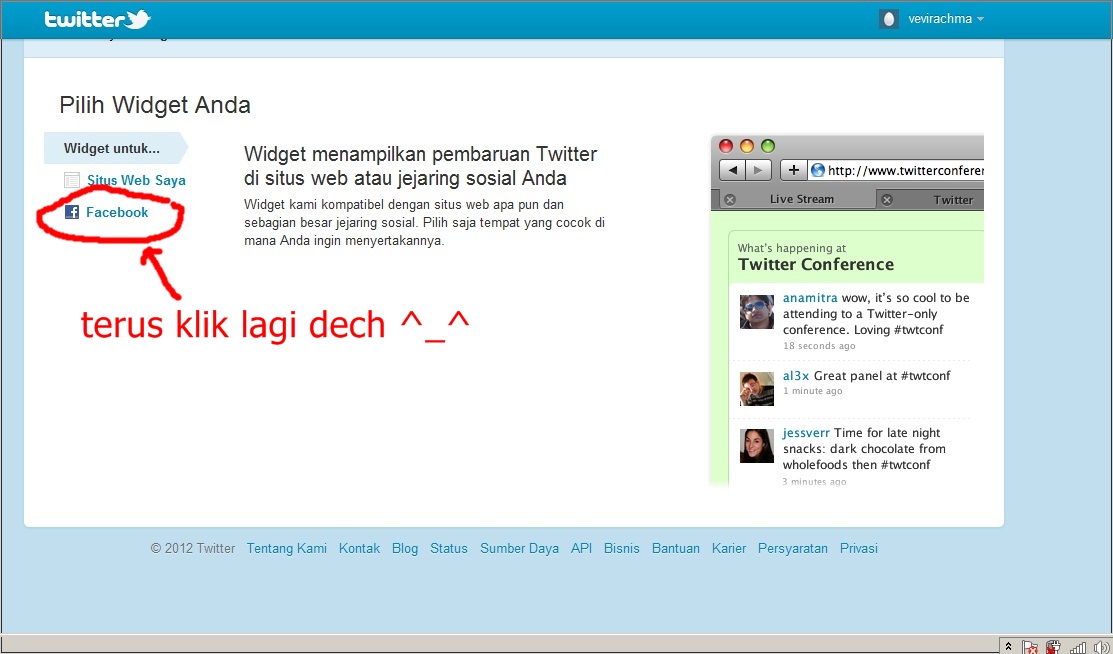Click the security flag tray icon
The image size is (1113, 654).
click(1031, 647)
